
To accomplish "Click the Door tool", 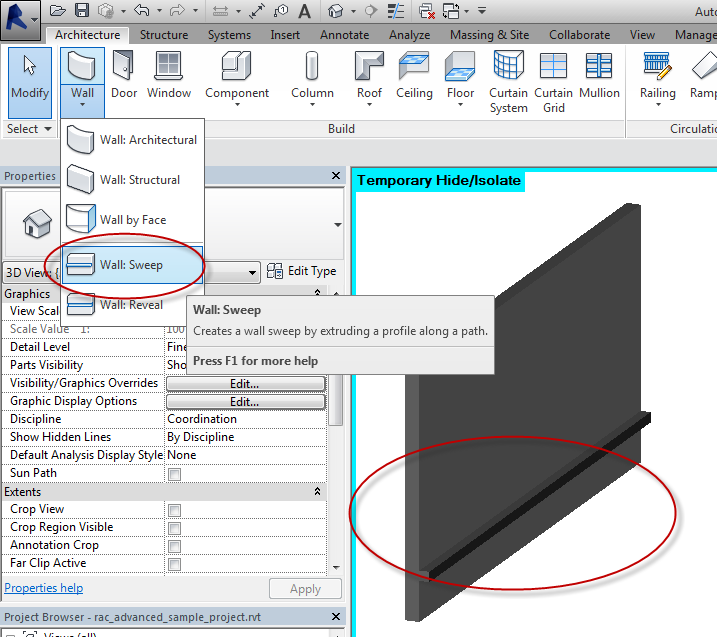I will tap(124, 75).
